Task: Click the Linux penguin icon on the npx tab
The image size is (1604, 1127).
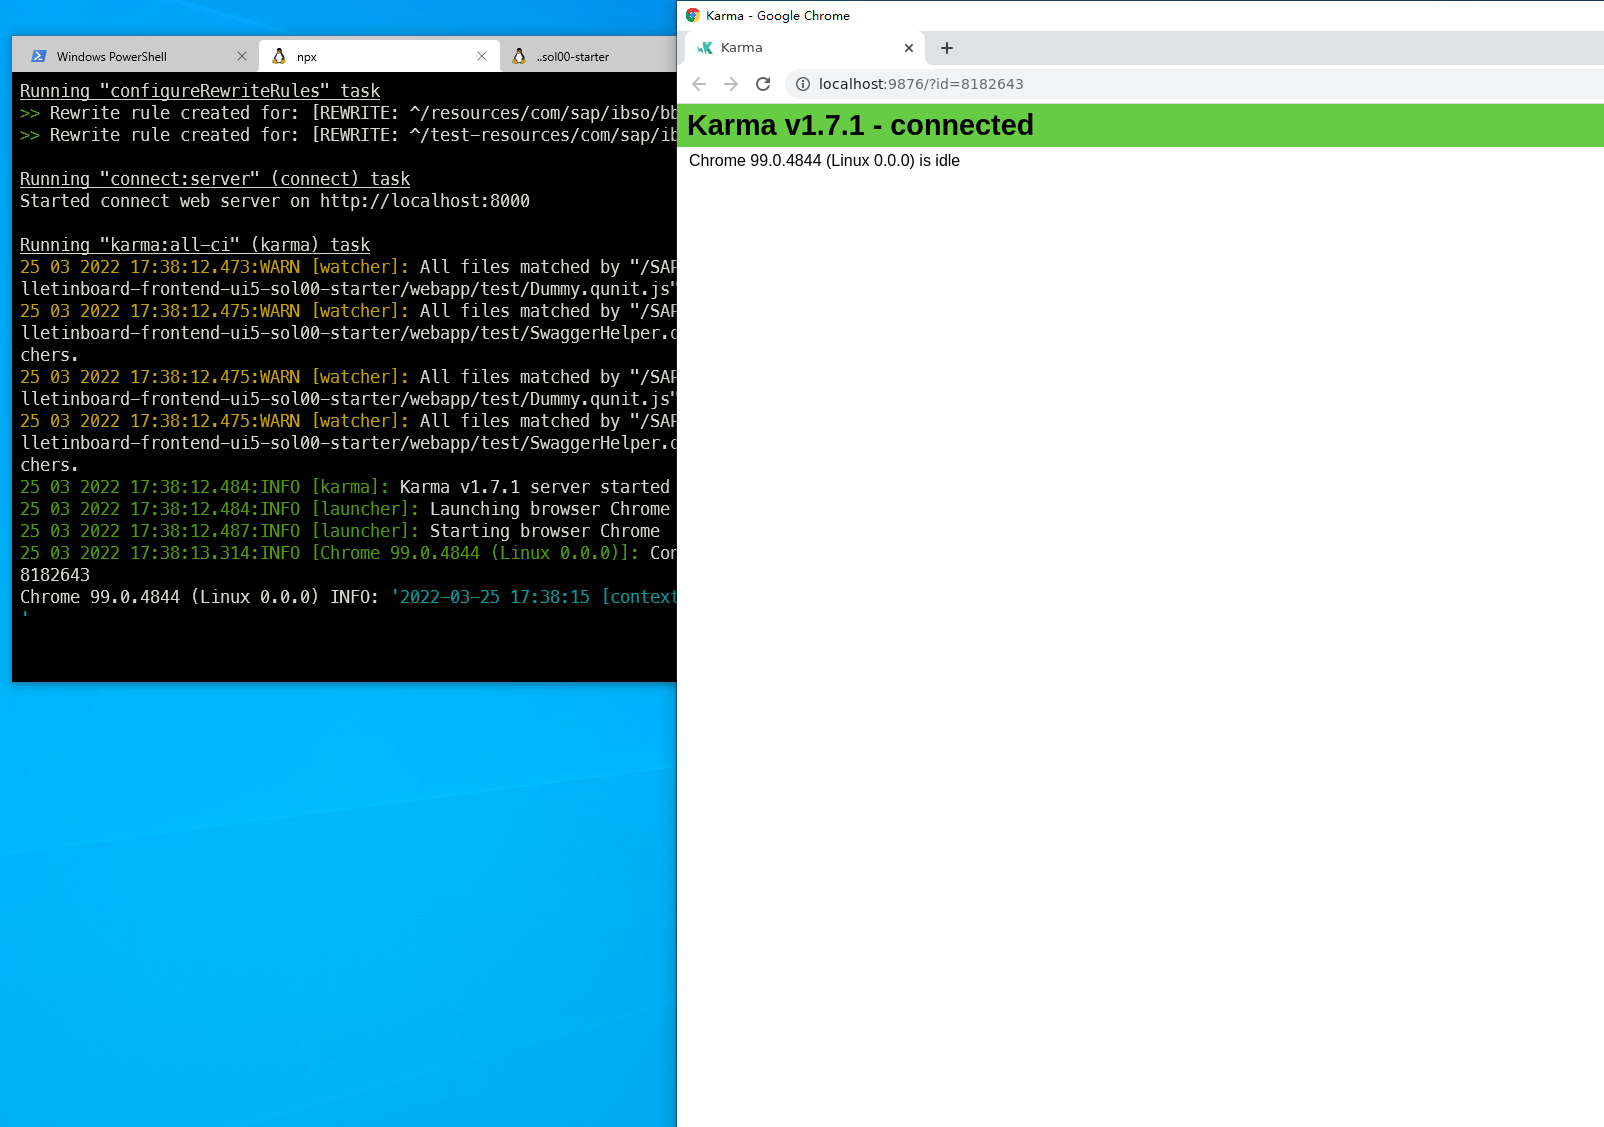Action: pyautogui.click(x=279, y=56)
